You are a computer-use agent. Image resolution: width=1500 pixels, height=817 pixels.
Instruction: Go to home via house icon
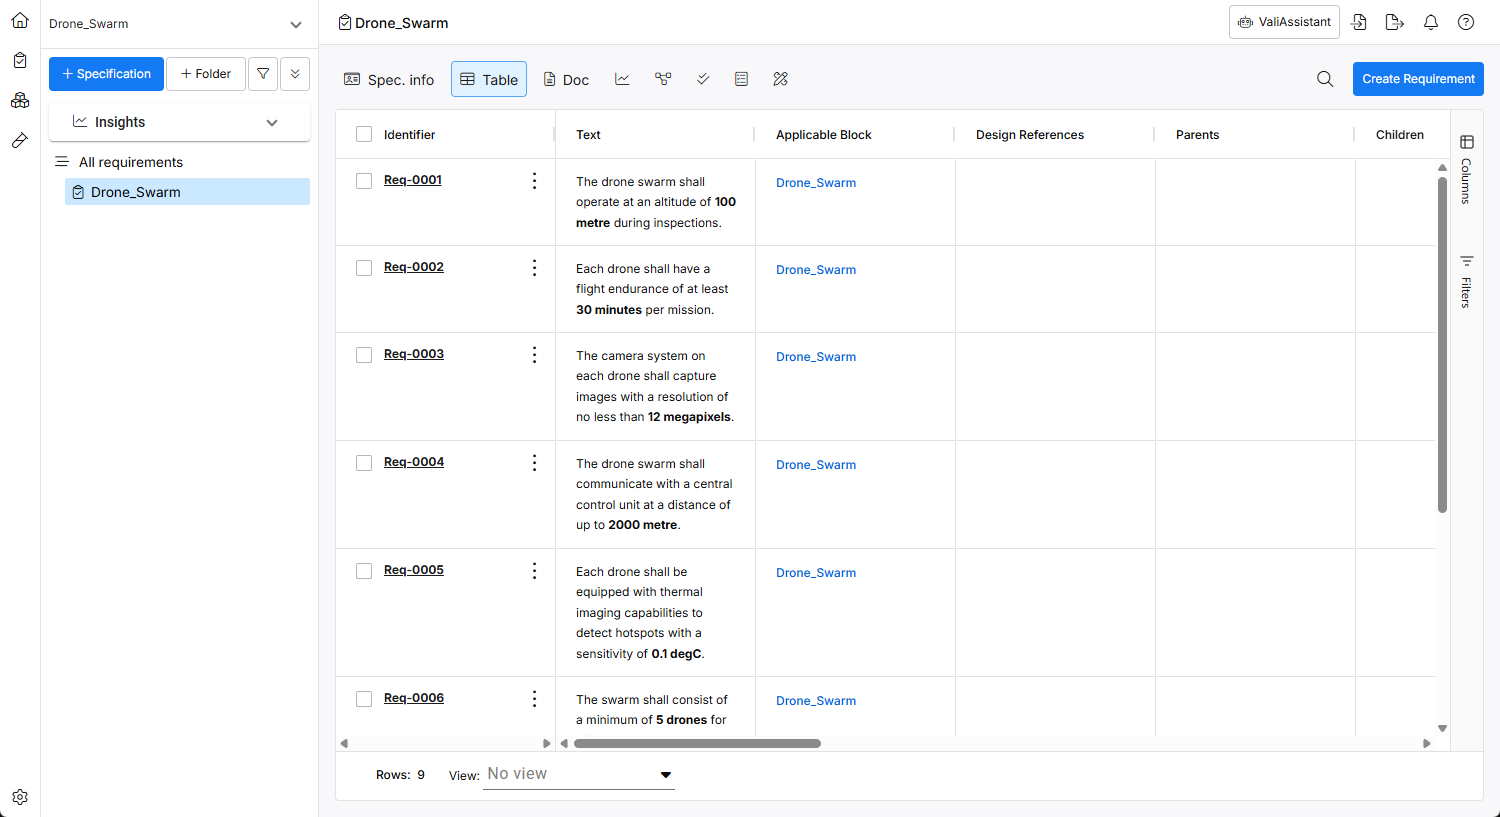pos(20,20)
